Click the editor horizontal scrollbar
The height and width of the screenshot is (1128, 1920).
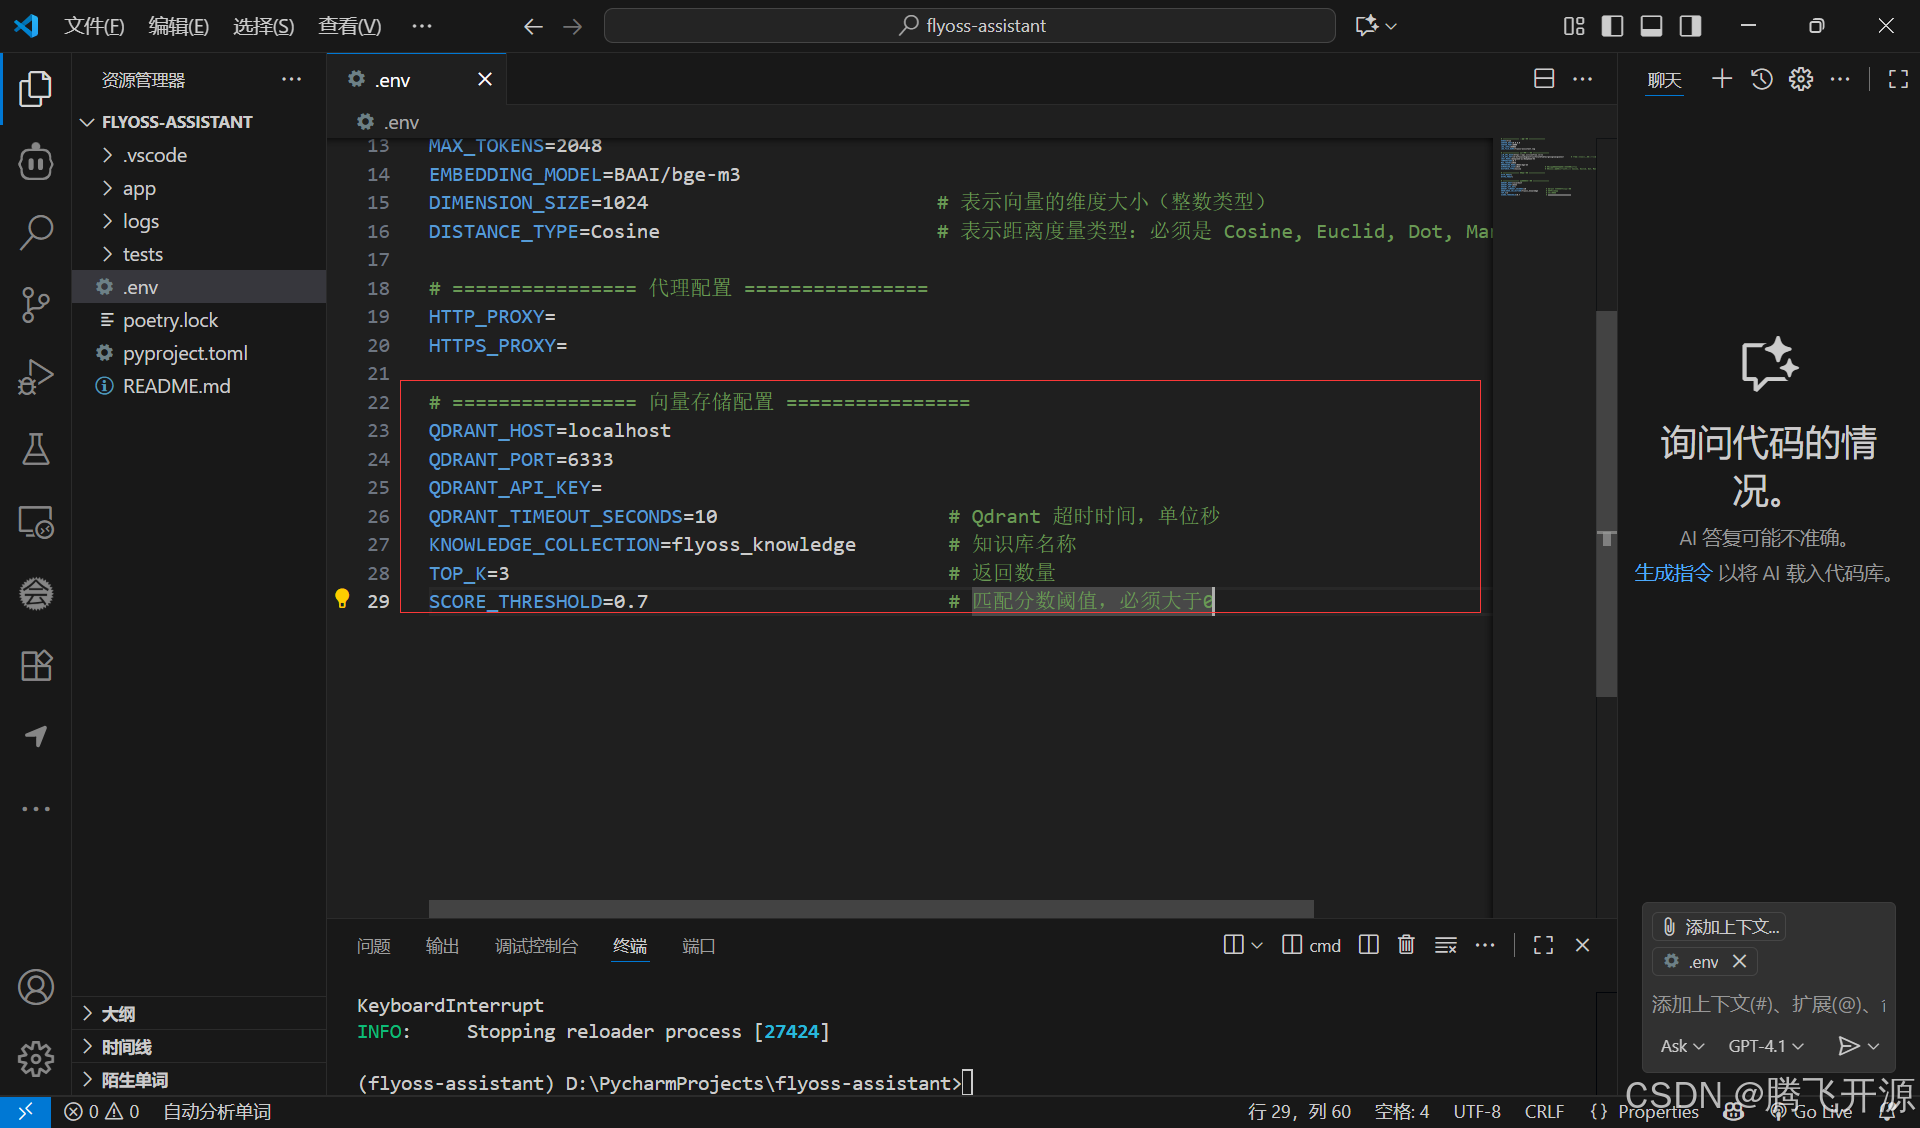pos(870,908)
